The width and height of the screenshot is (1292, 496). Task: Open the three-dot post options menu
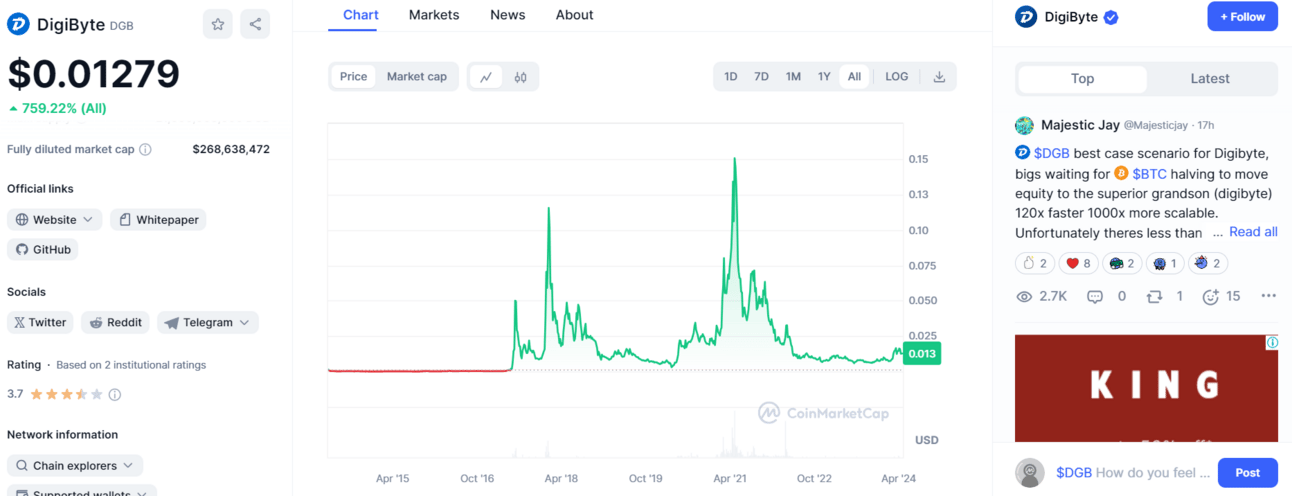[x=1268, y=296]
